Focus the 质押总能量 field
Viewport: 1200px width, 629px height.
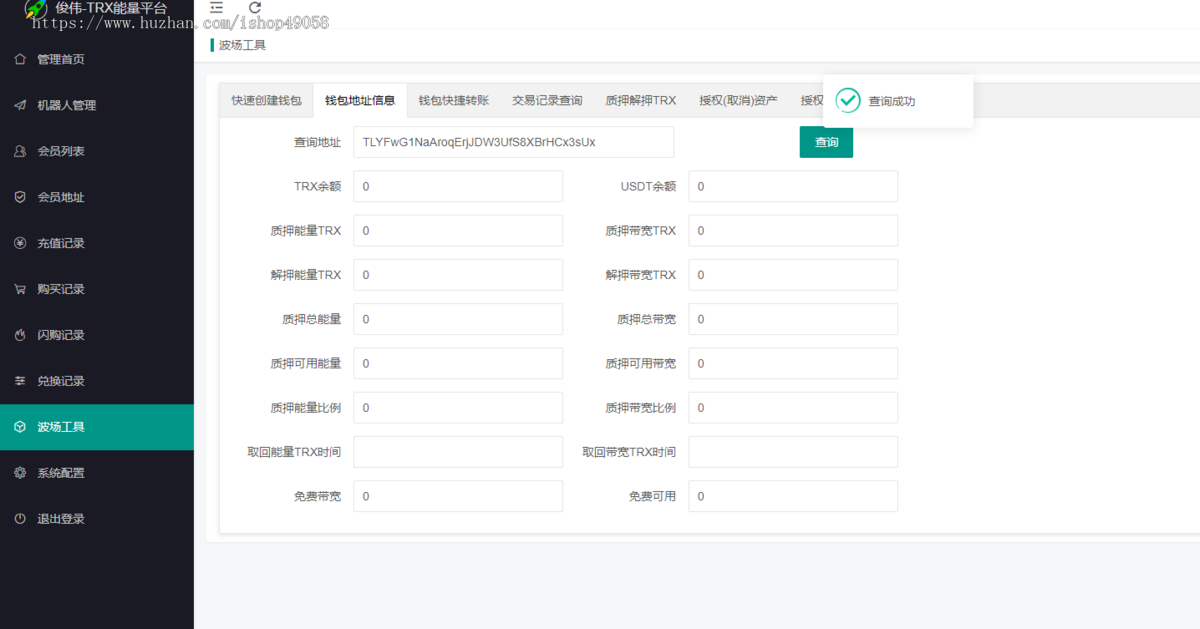pos(458,319)
